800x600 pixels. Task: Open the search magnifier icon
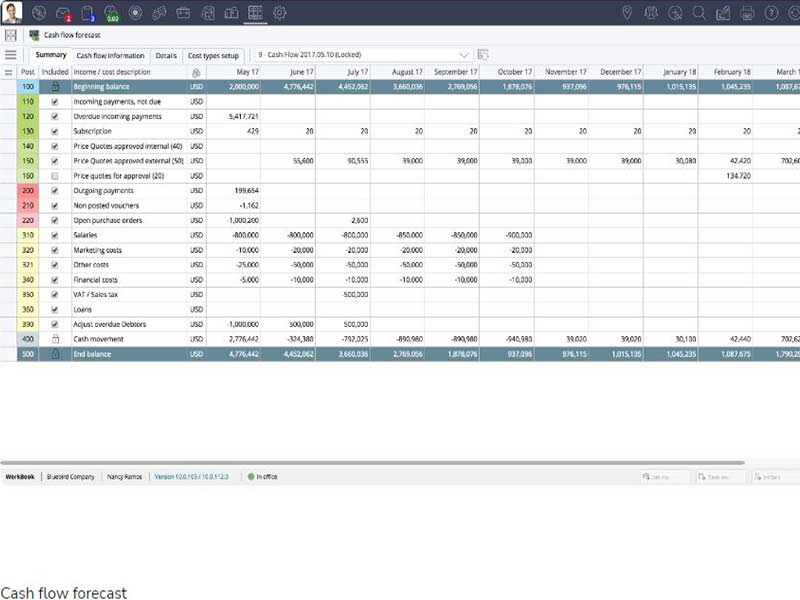click(x=700, y=12)
